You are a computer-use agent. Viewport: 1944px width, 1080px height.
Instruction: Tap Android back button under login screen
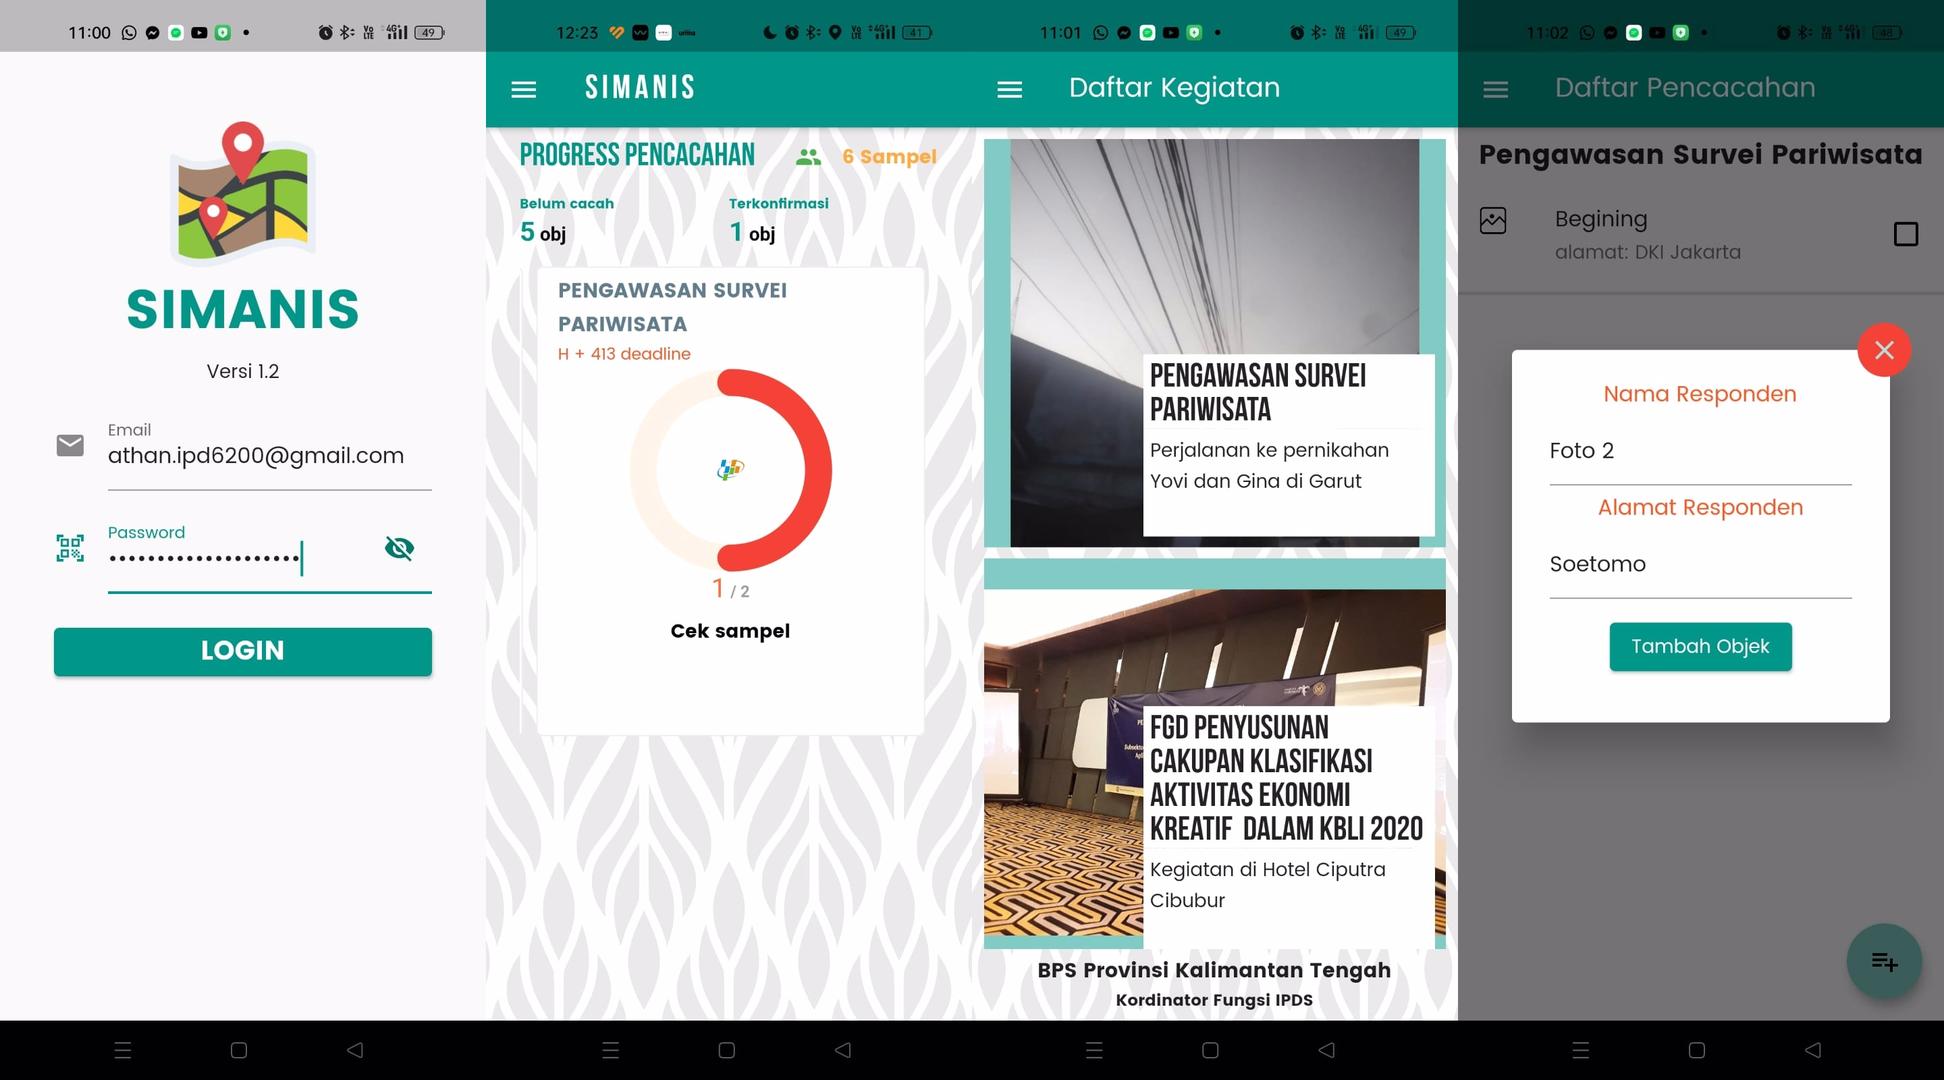click(355, 1050)
